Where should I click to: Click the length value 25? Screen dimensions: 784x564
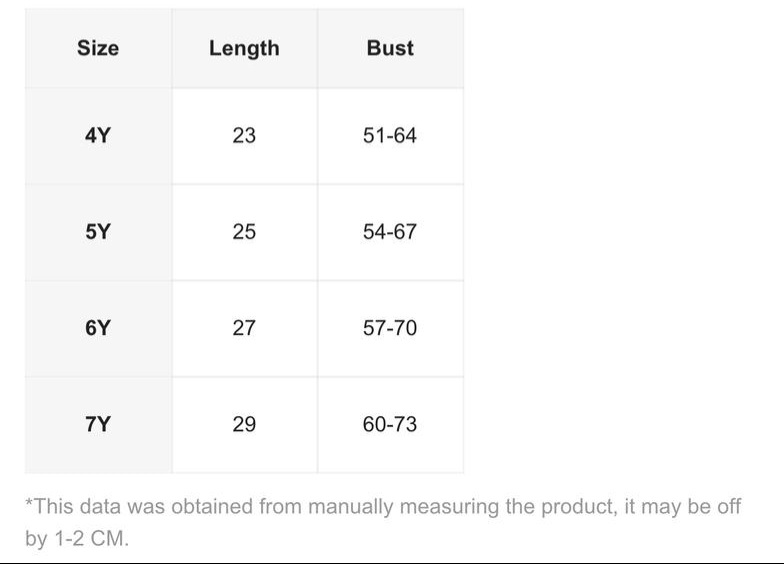(244, 232)
